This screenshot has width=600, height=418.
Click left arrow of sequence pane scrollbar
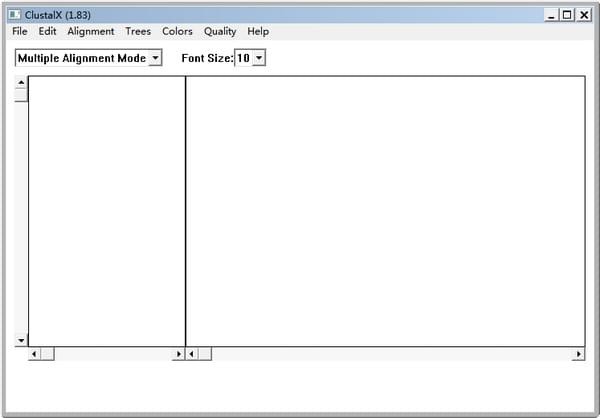pyautogui.click(x=192, y=354)
